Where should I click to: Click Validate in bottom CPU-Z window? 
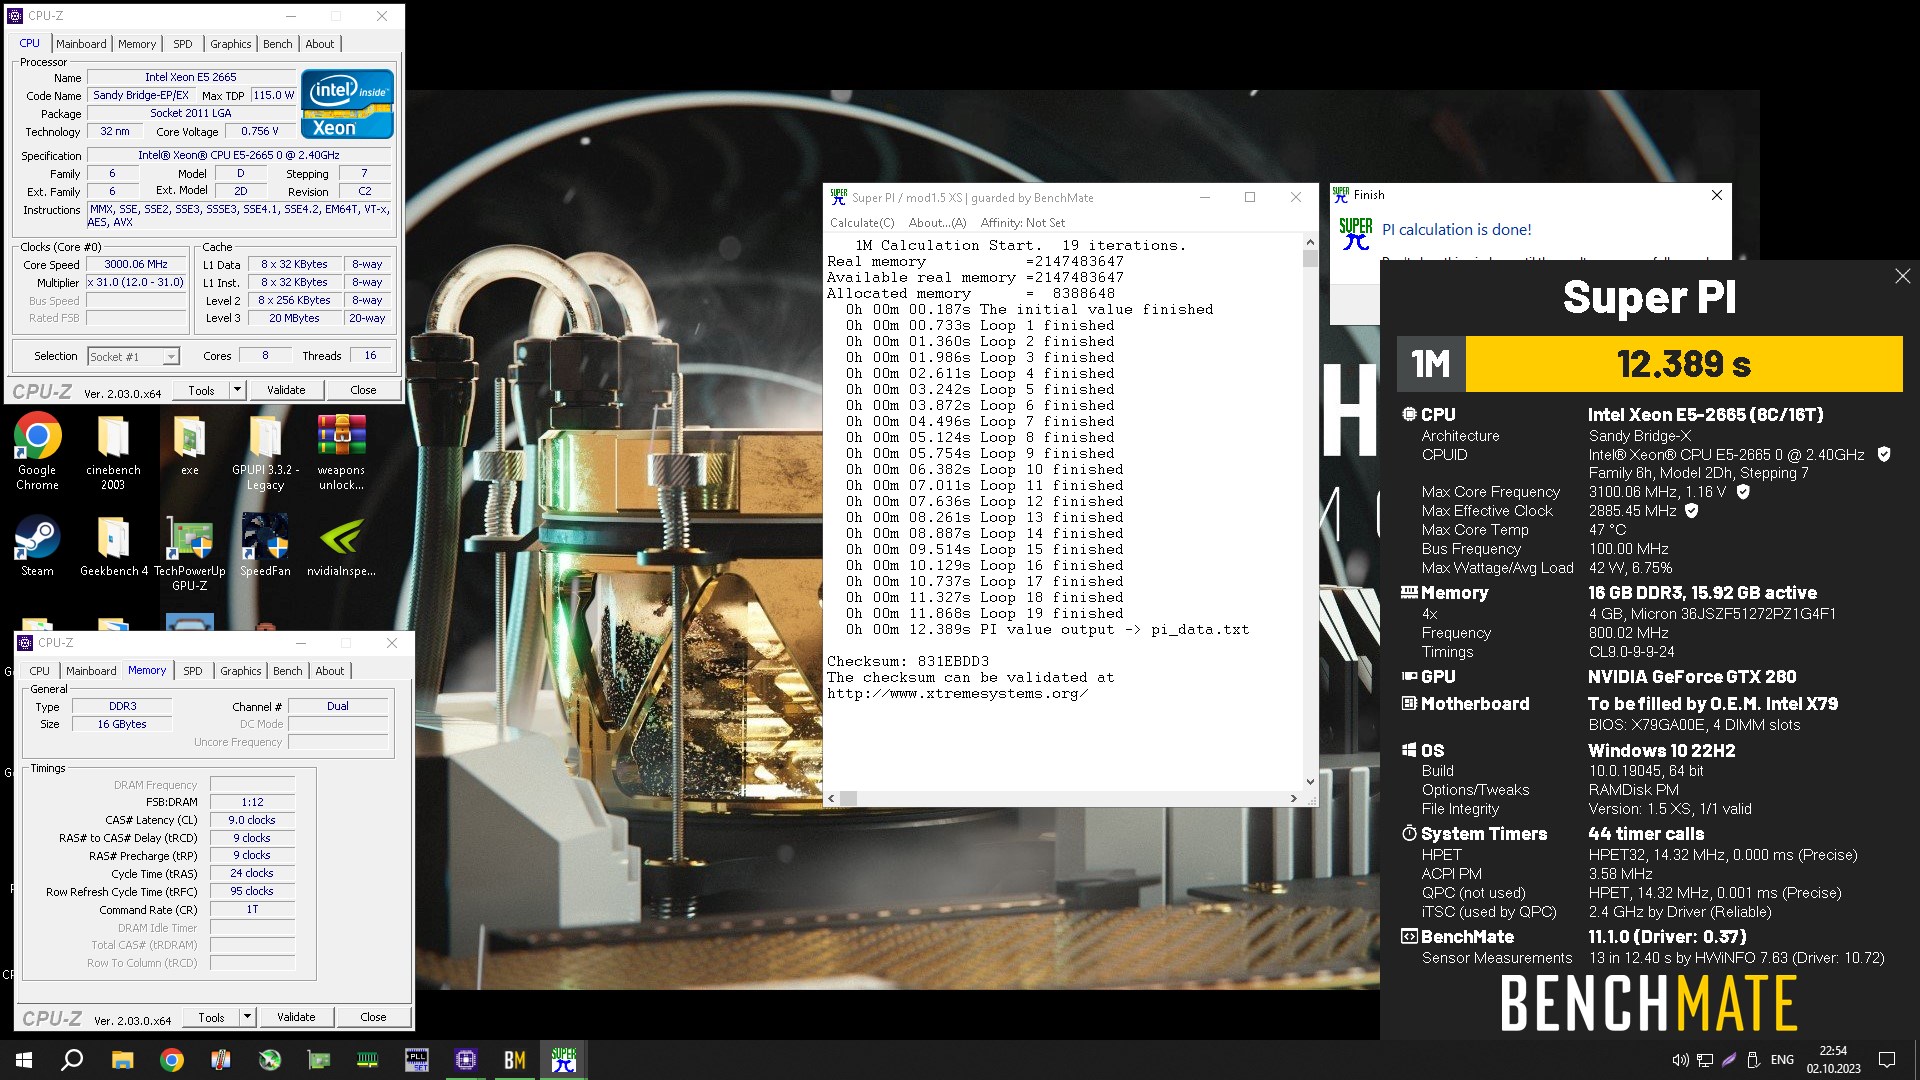click(x=296, y=1017)
